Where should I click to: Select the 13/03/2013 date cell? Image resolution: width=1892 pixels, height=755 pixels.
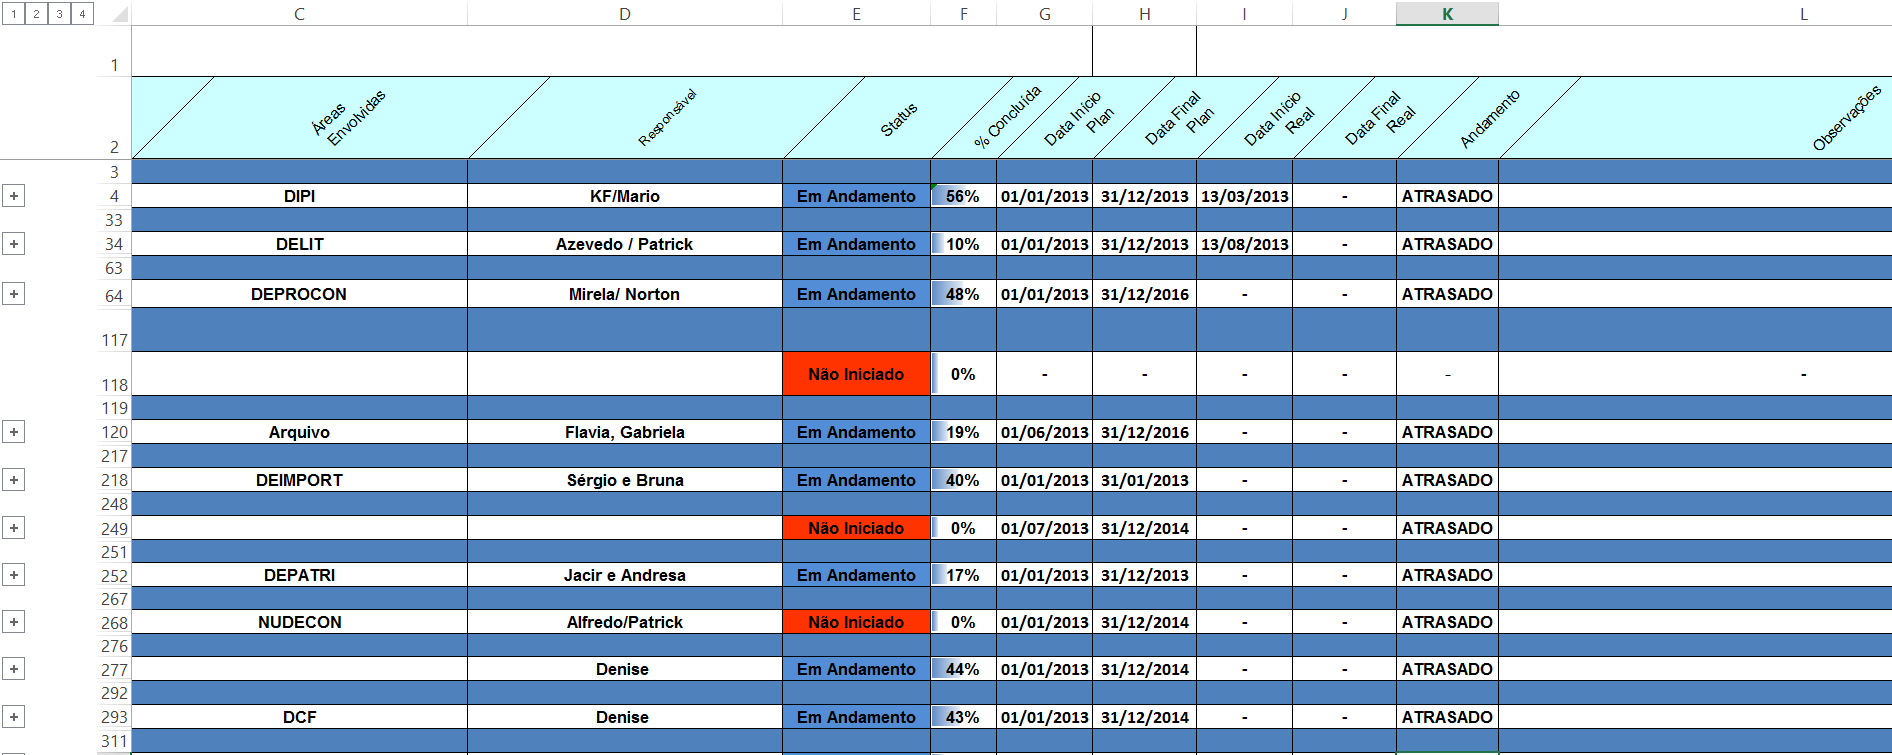click(1244, 196)
